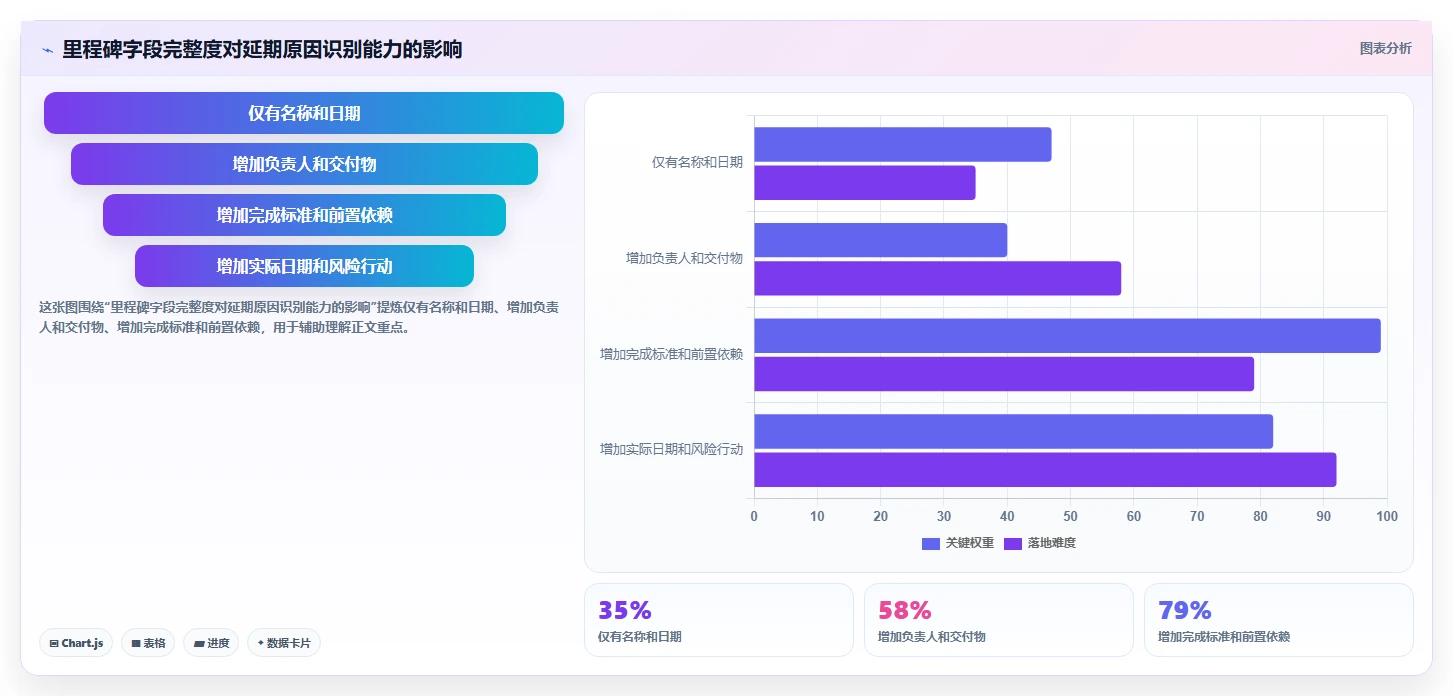Screen dimensions: 1453x696
Task: Click the description paragraph under the funnel
Action: point(299,317)
